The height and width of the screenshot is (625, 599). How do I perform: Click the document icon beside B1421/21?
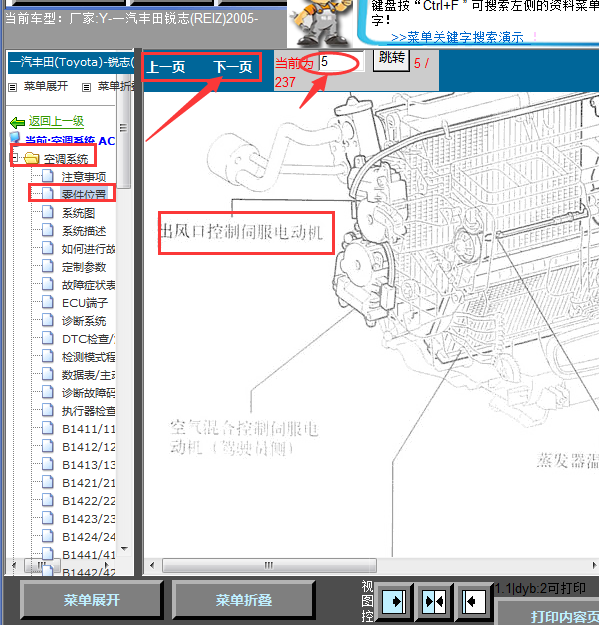pyautogui.click(x=48, y=482)
